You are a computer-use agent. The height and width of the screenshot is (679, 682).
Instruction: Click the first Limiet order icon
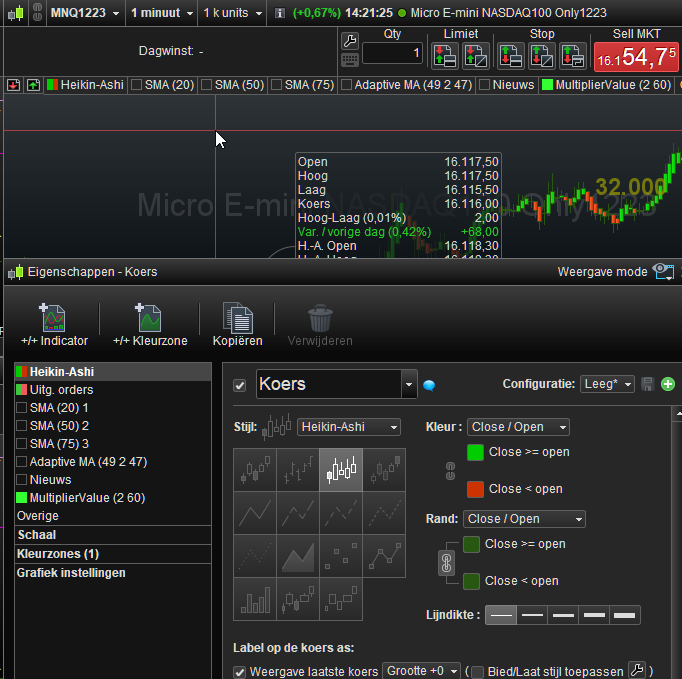[x=445, y=56]
